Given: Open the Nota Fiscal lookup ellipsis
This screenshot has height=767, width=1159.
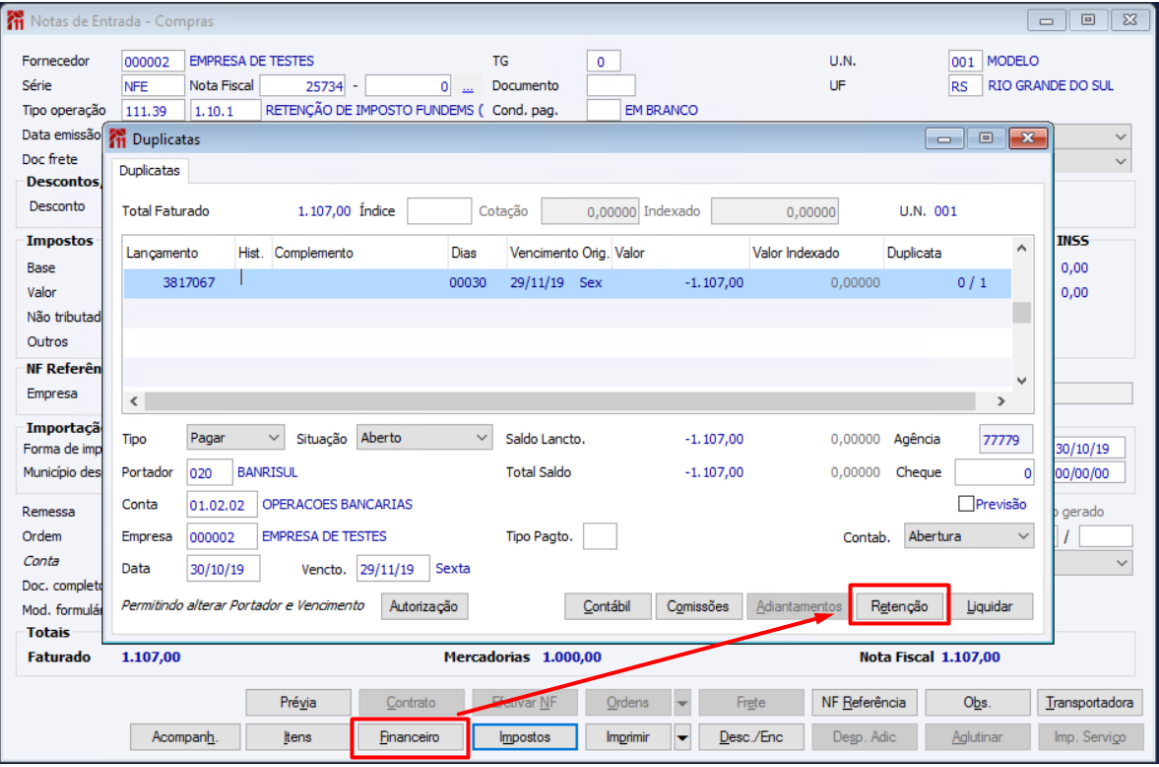Looking at the screenshot, I should pos(467,87).
